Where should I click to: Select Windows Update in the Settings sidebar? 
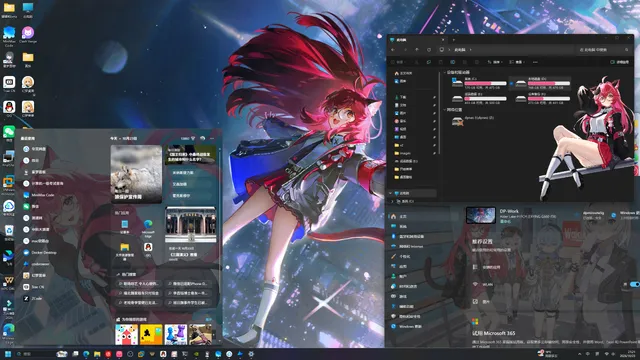pyautogui.click(x=407, y=327)
